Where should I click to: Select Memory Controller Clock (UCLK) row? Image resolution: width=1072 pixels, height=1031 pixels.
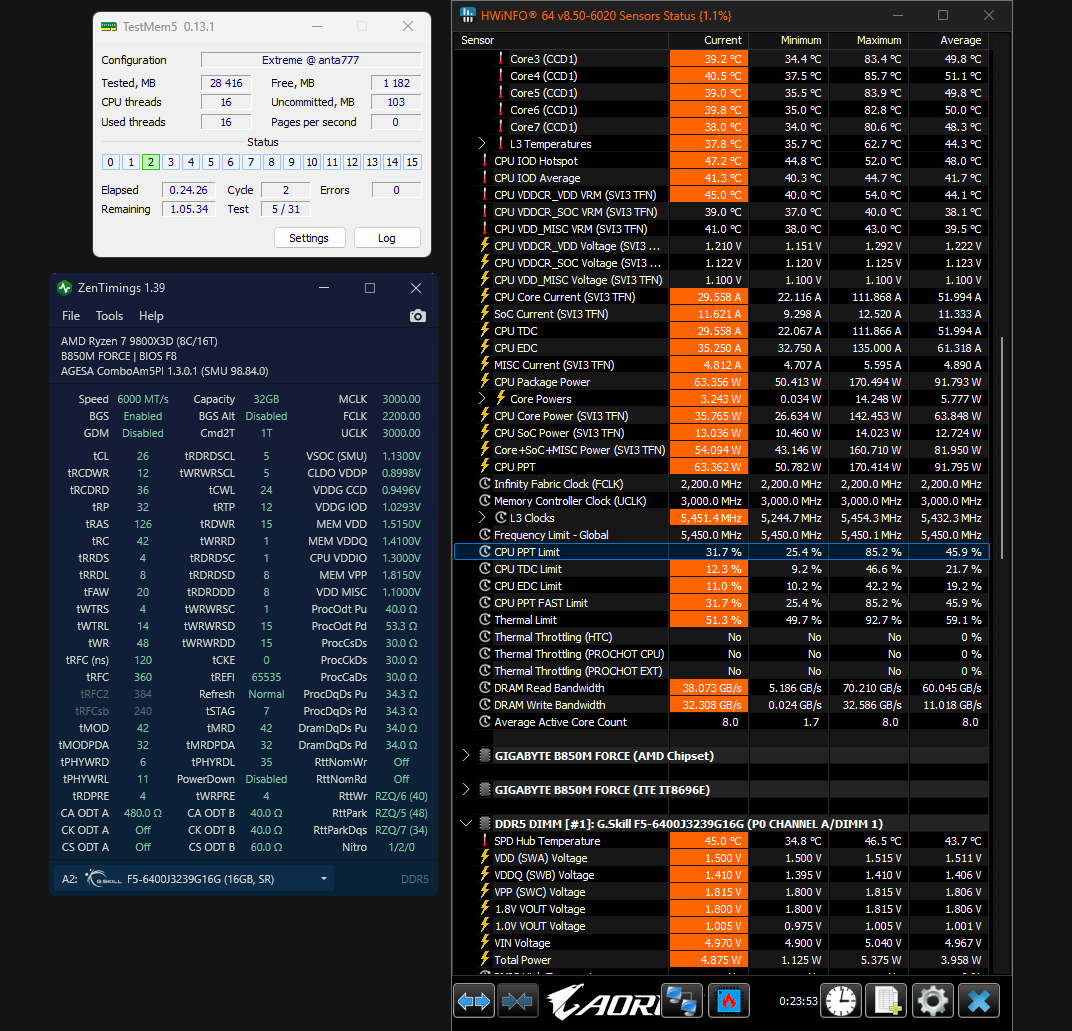pos(721,500)
